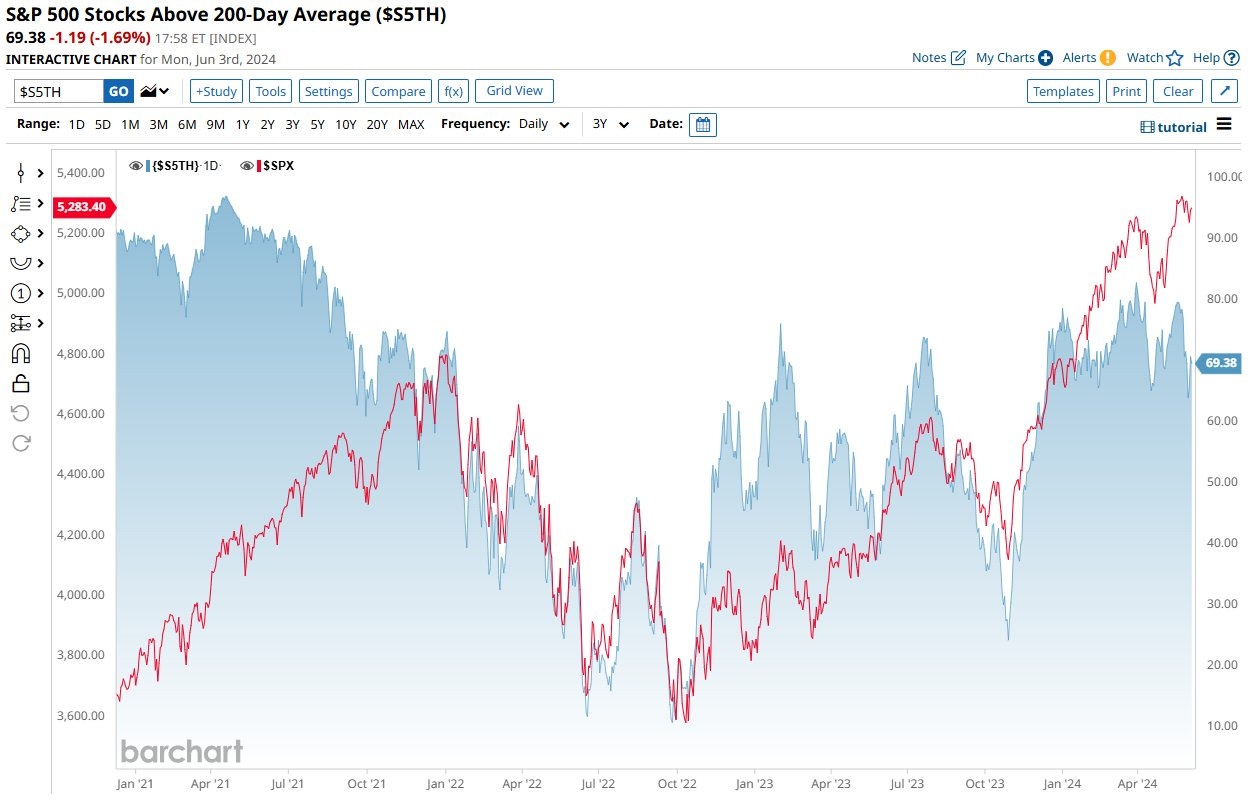The image size is (1254, 808).
Task: Open the Frequency Daily dropdown
Action: [x=544, y=125]
